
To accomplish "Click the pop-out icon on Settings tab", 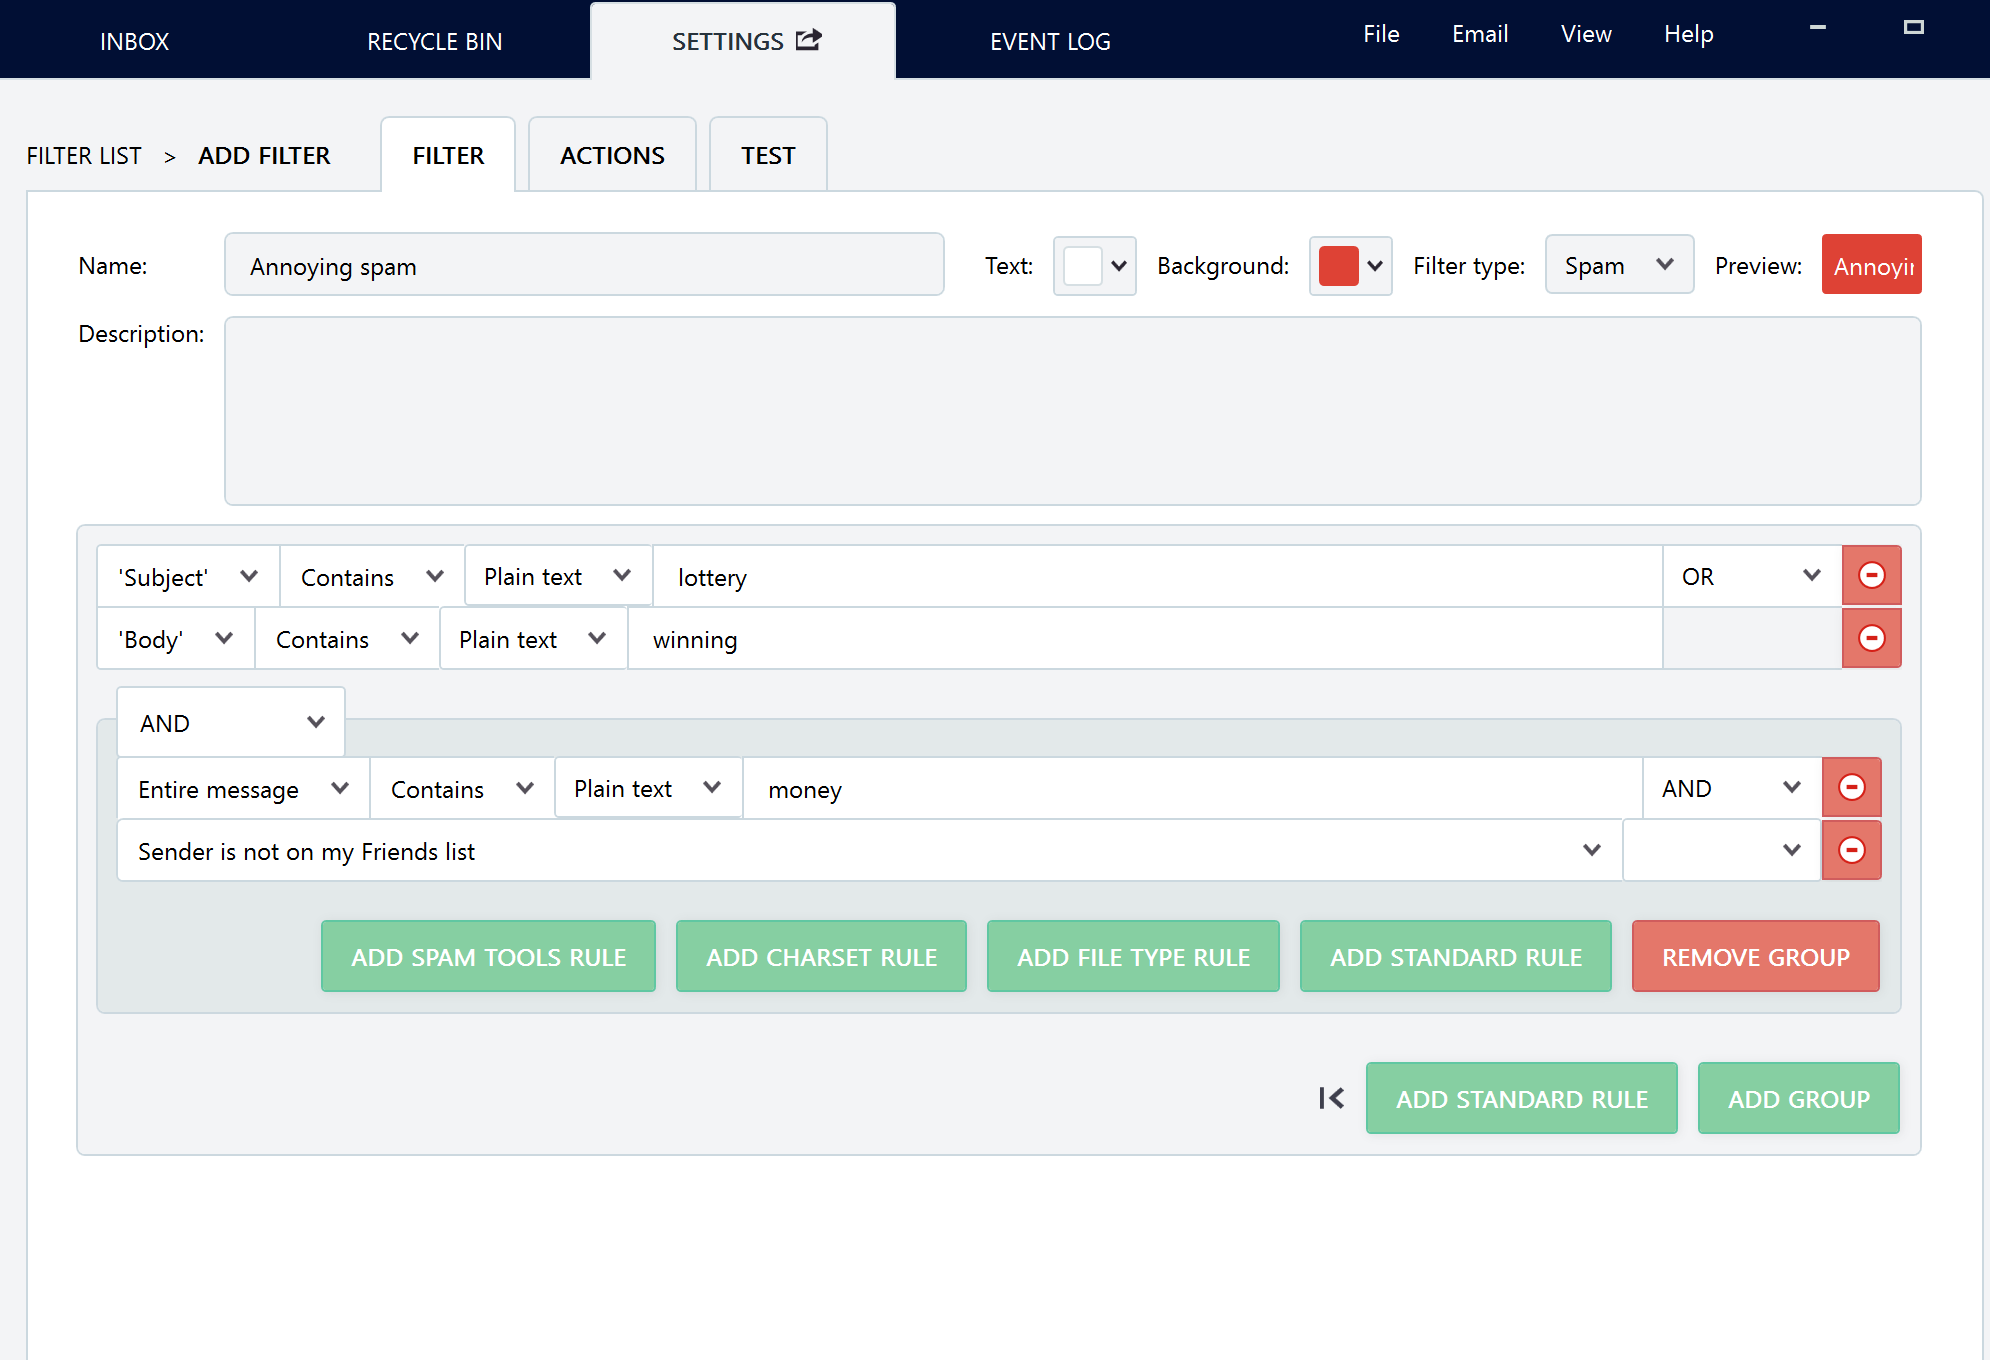I will coord(808,40).
